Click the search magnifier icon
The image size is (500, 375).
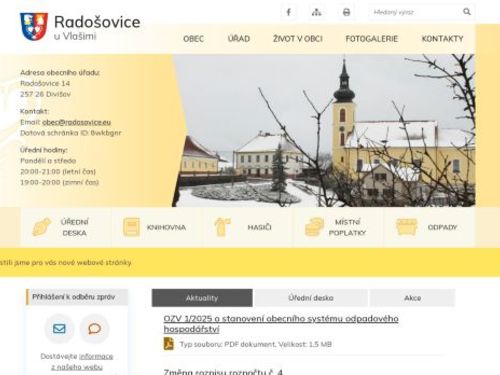[467, 12]
